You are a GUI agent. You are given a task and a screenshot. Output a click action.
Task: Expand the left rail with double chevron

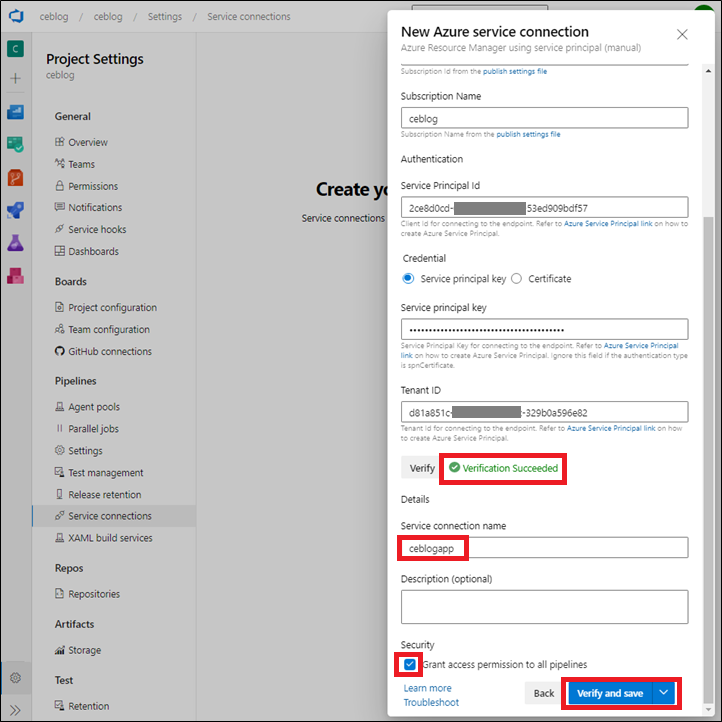click(x=16, y=710)
